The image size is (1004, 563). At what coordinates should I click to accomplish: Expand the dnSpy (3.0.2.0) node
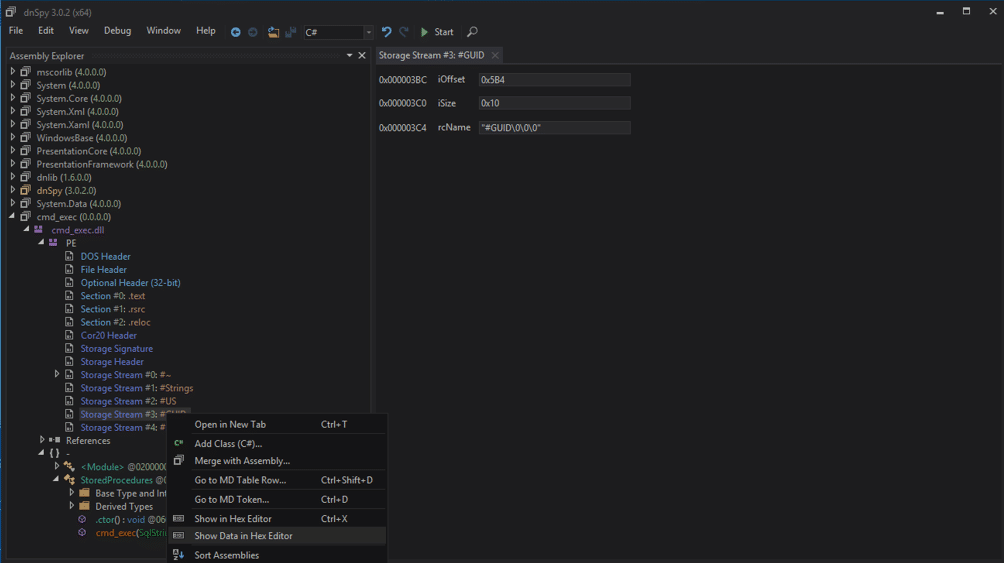[x=13, y=190]
